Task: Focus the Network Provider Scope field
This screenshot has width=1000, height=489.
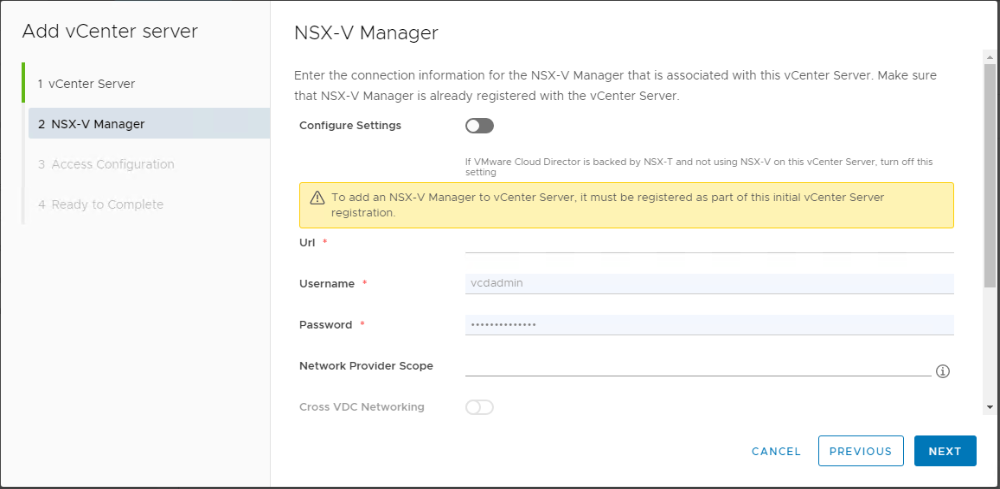Action: [698, 366]
